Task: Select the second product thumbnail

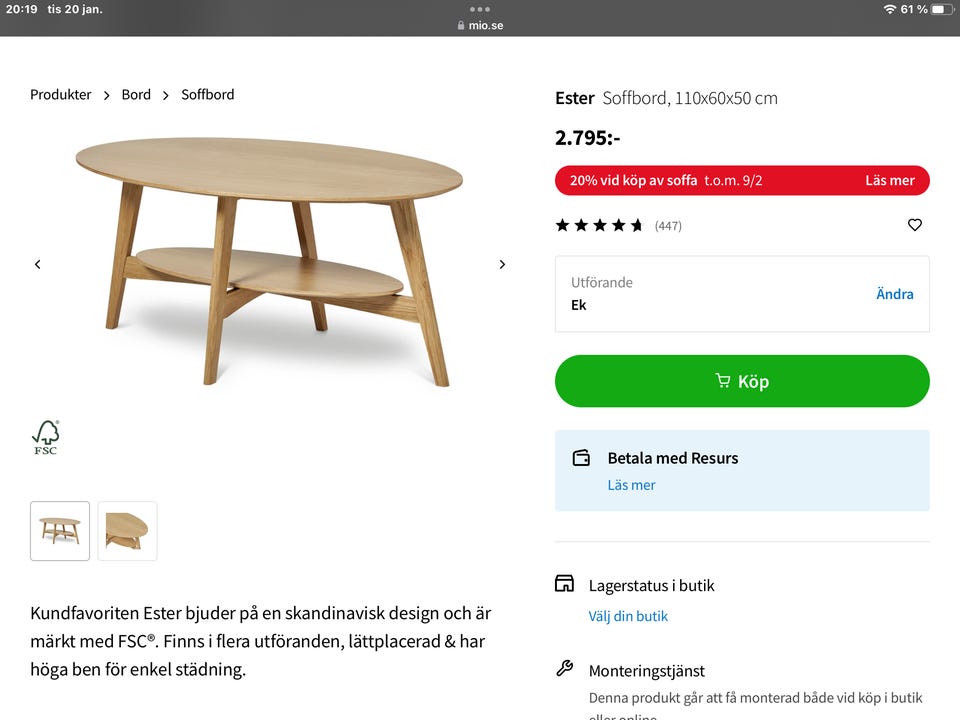Action: (x=127, y=531)
